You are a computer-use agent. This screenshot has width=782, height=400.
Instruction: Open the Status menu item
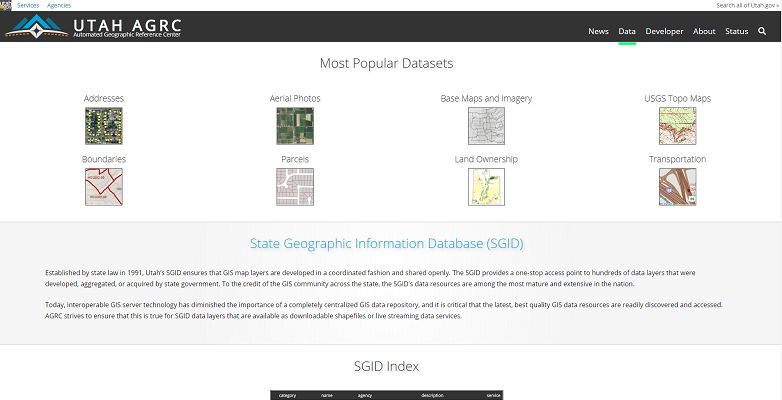tap(737, 31)
